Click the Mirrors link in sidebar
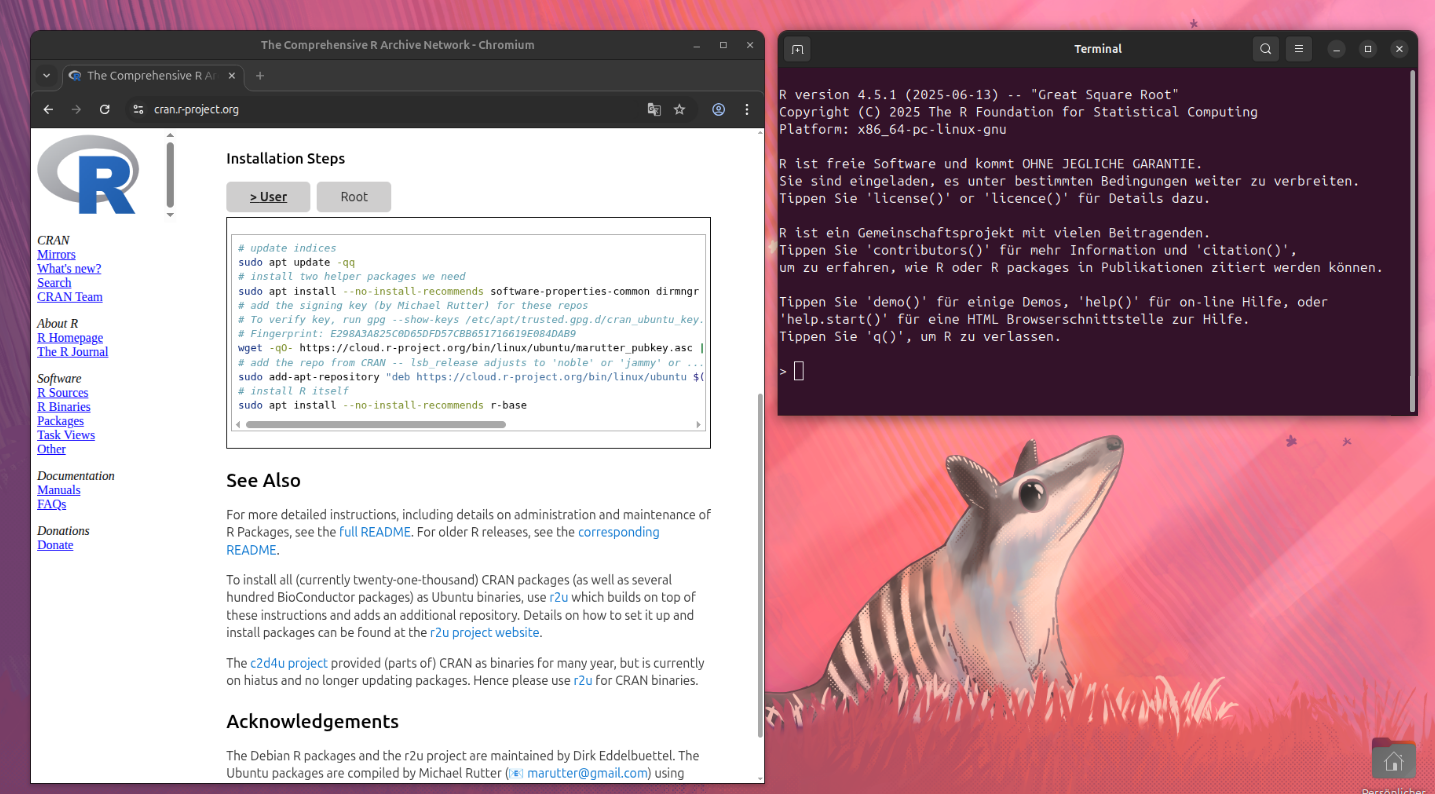 56,255
